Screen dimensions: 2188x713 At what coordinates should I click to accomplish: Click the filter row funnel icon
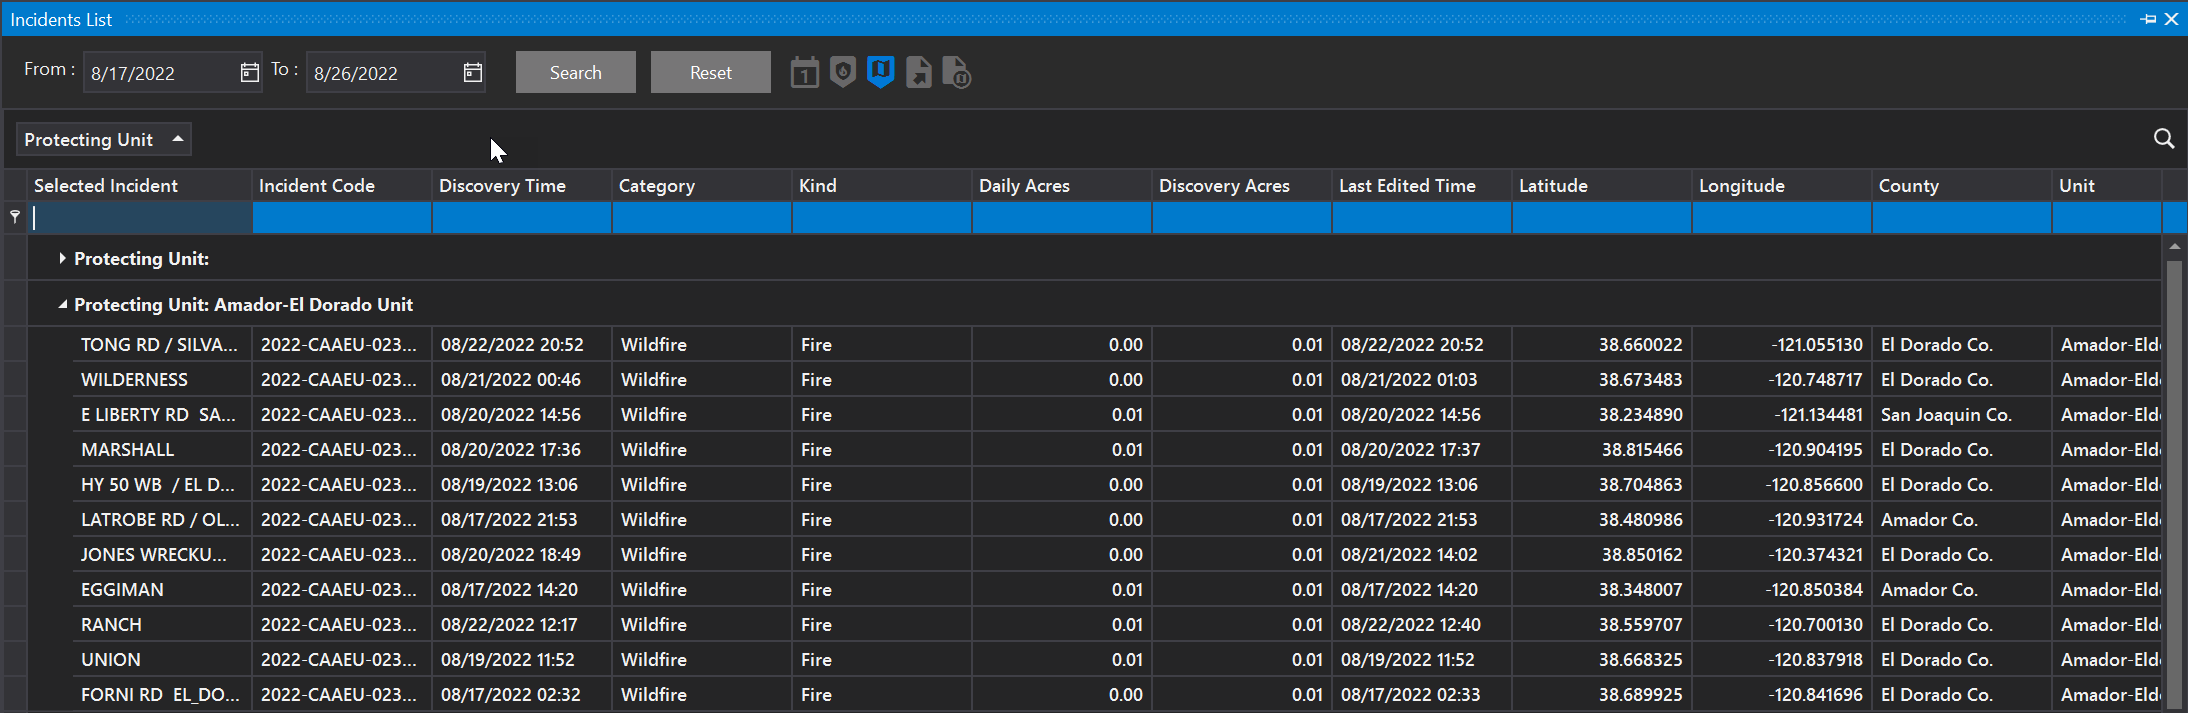(15, 217)
